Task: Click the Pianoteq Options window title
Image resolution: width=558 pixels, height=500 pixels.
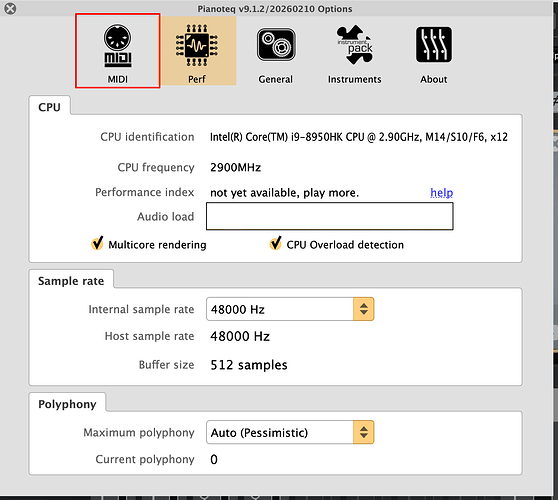Action: 275,9
